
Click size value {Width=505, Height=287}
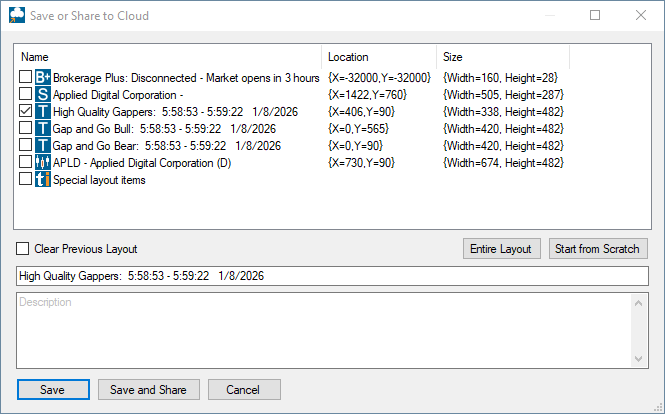point(503,95)
